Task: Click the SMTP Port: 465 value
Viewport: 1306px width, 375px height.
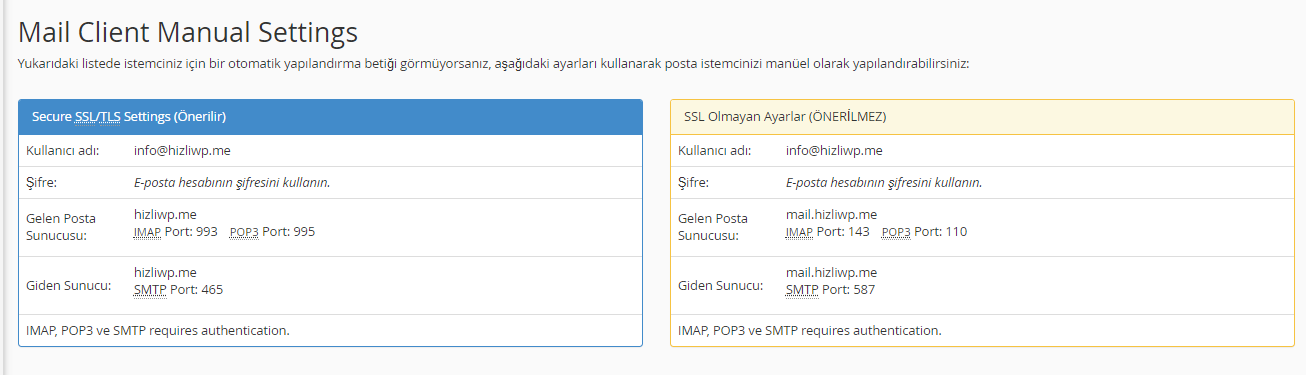Action: coord(178,290)
